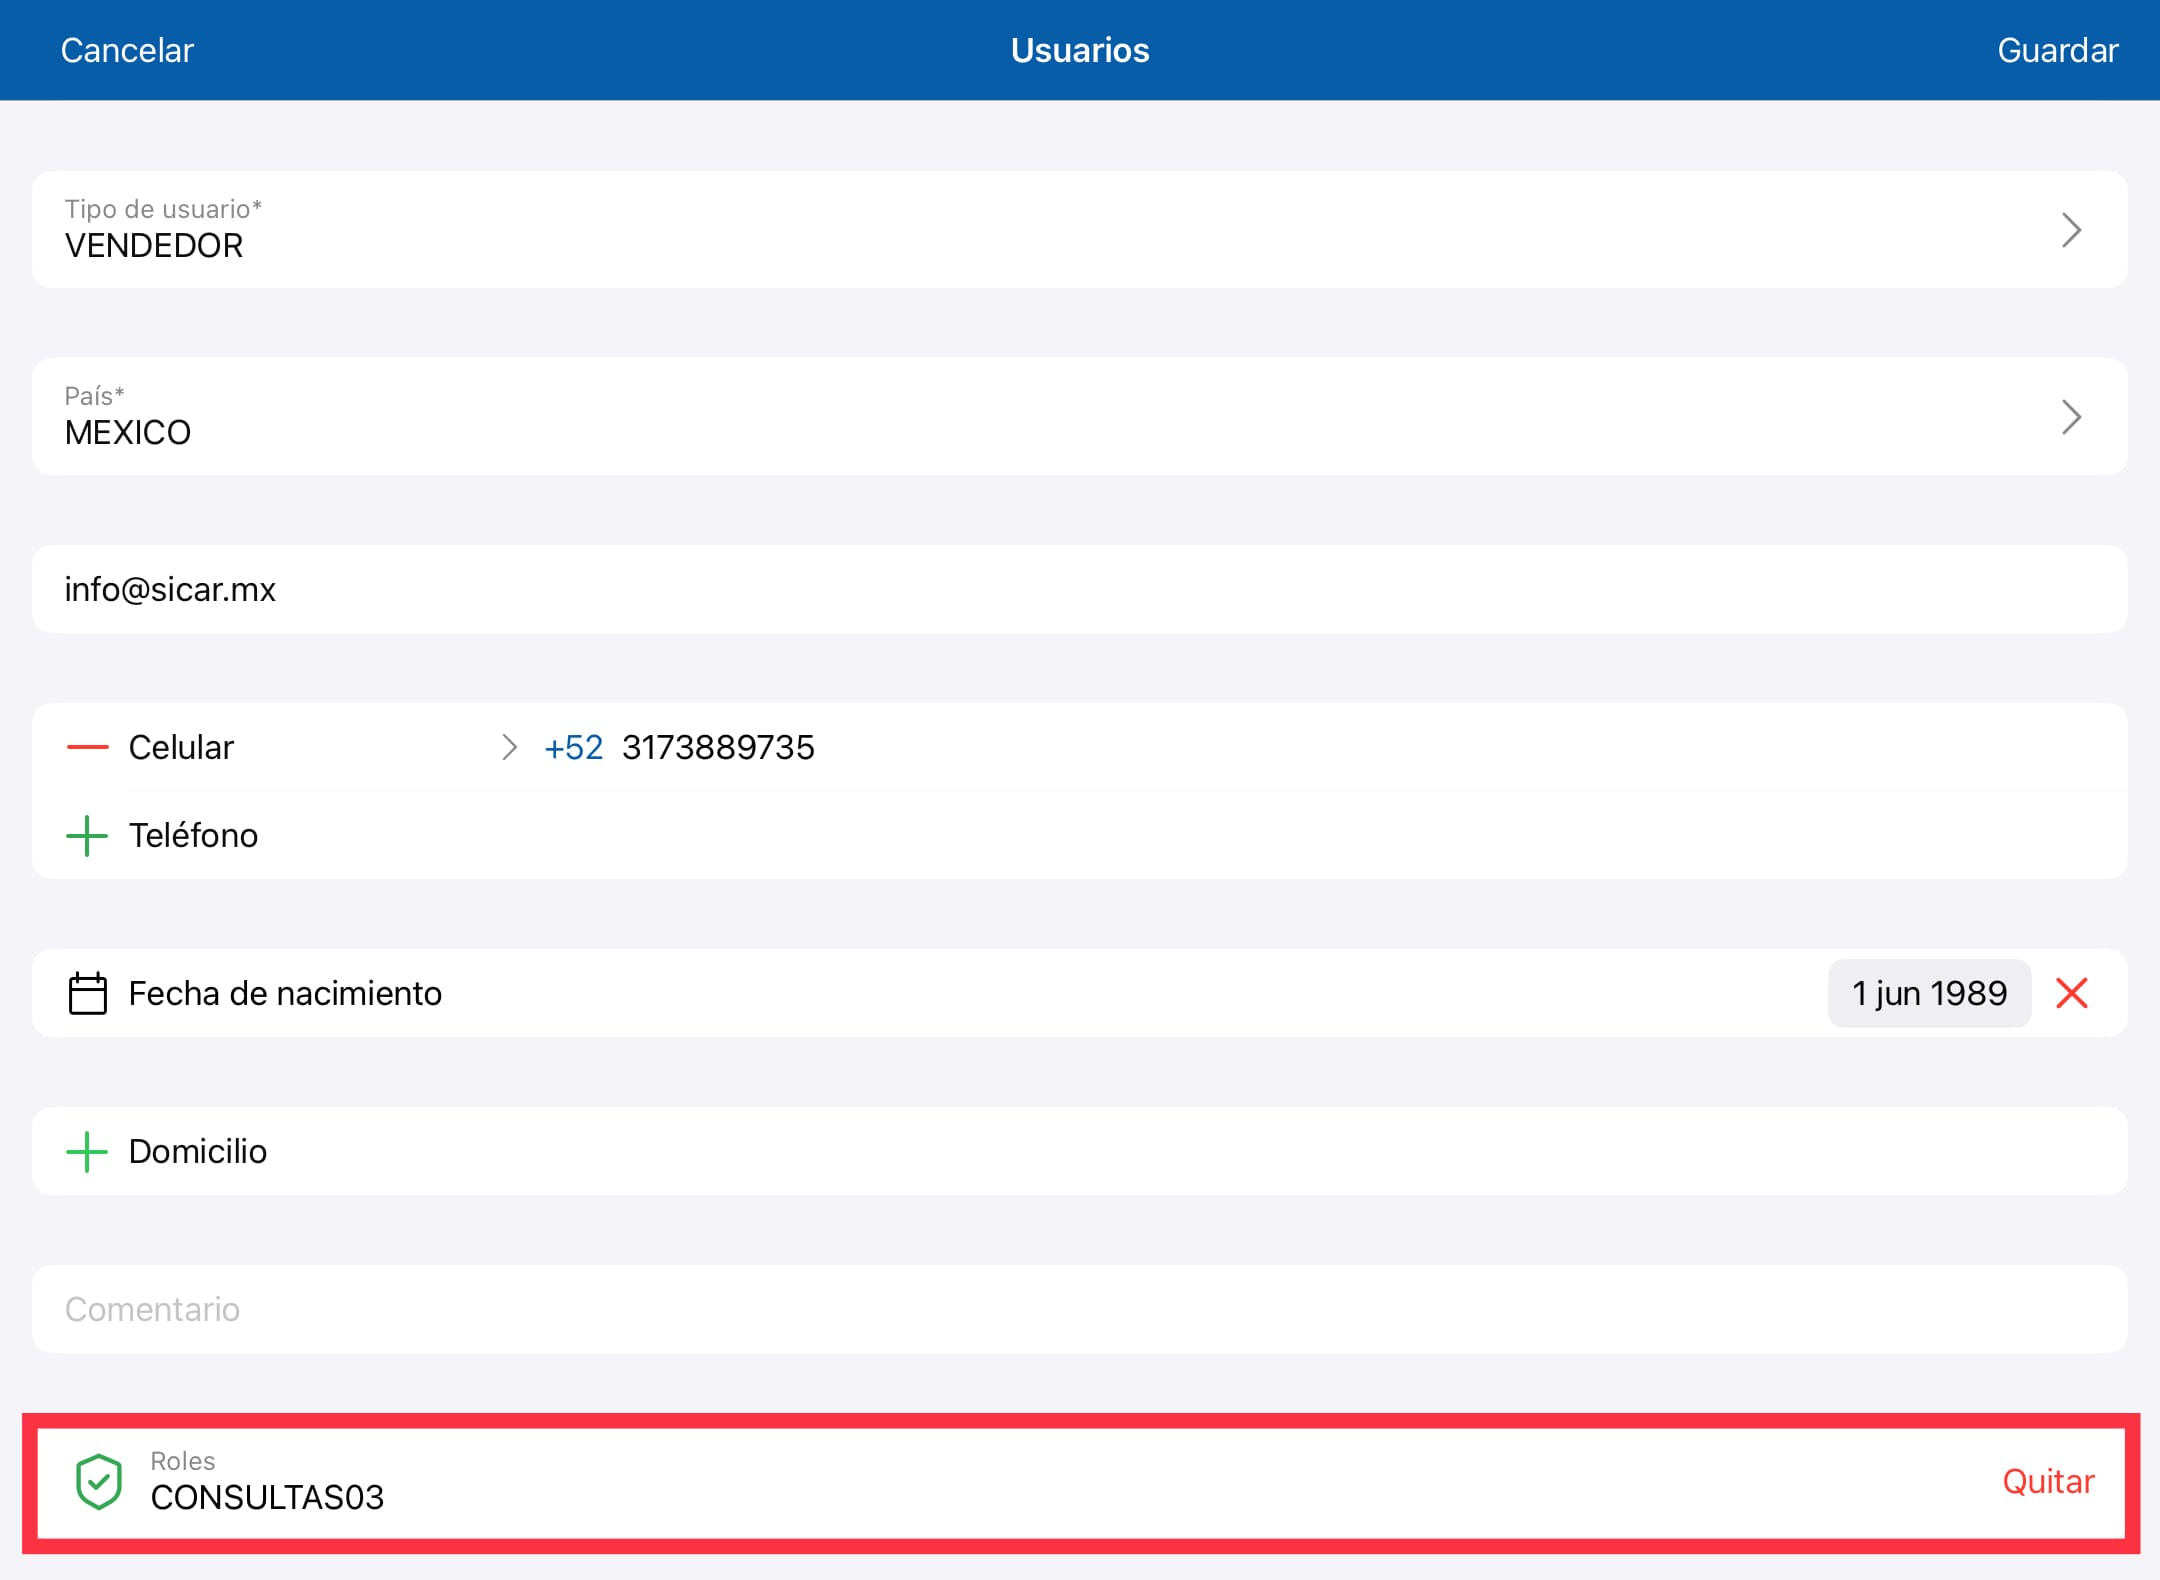
Task: Tap the Usuarios title
Action: [1080, 50]
